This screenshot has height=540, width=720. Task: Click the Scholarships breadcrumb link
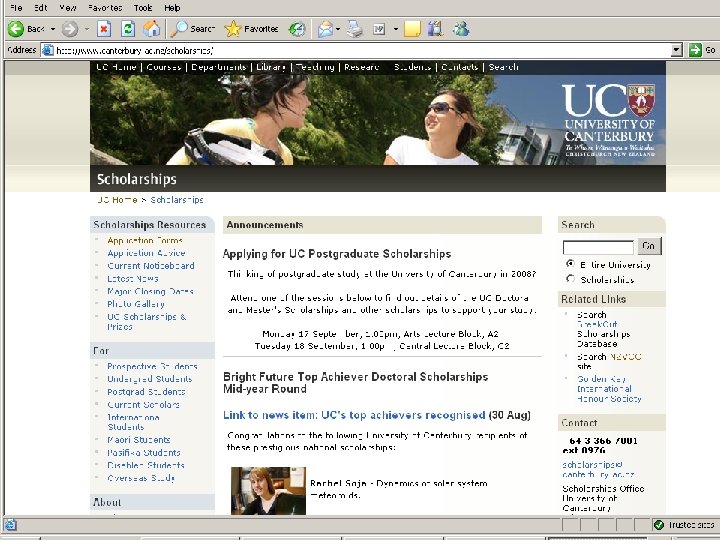click(x=177, y=200)
